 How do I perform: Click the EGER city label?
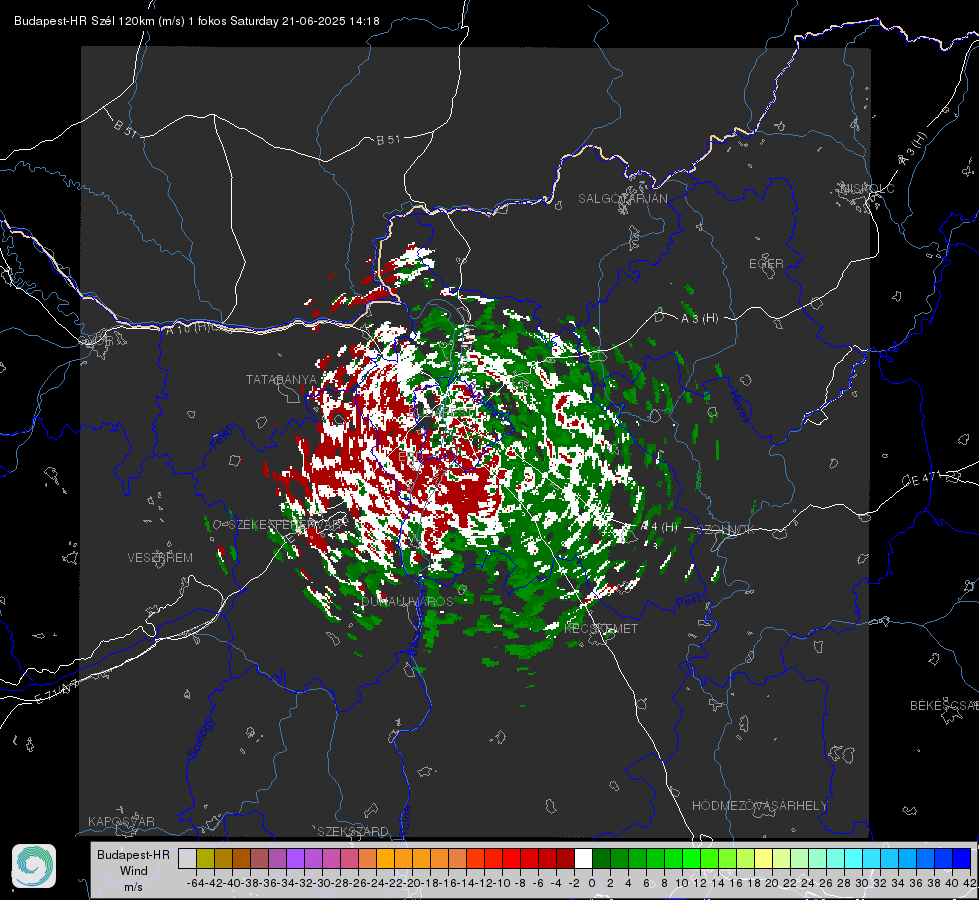coord(766,264)
